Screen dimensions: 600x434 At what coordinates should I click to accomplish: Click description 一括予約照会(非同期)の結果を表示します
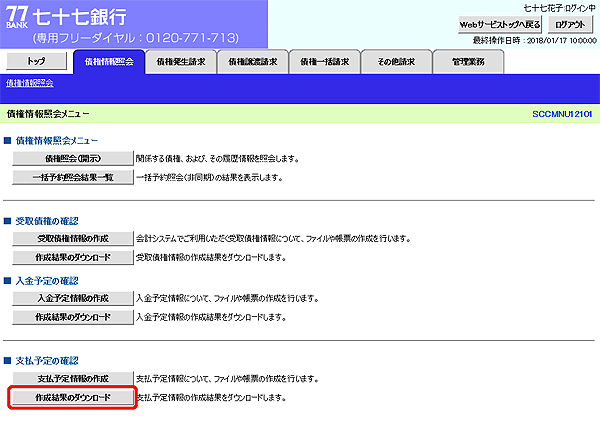click(x=210, y=178)
